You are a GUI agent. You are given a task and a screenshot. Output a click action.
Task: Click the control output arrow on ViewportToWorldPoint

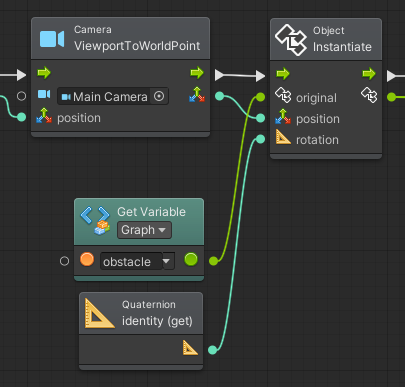(x=197, y=73)
